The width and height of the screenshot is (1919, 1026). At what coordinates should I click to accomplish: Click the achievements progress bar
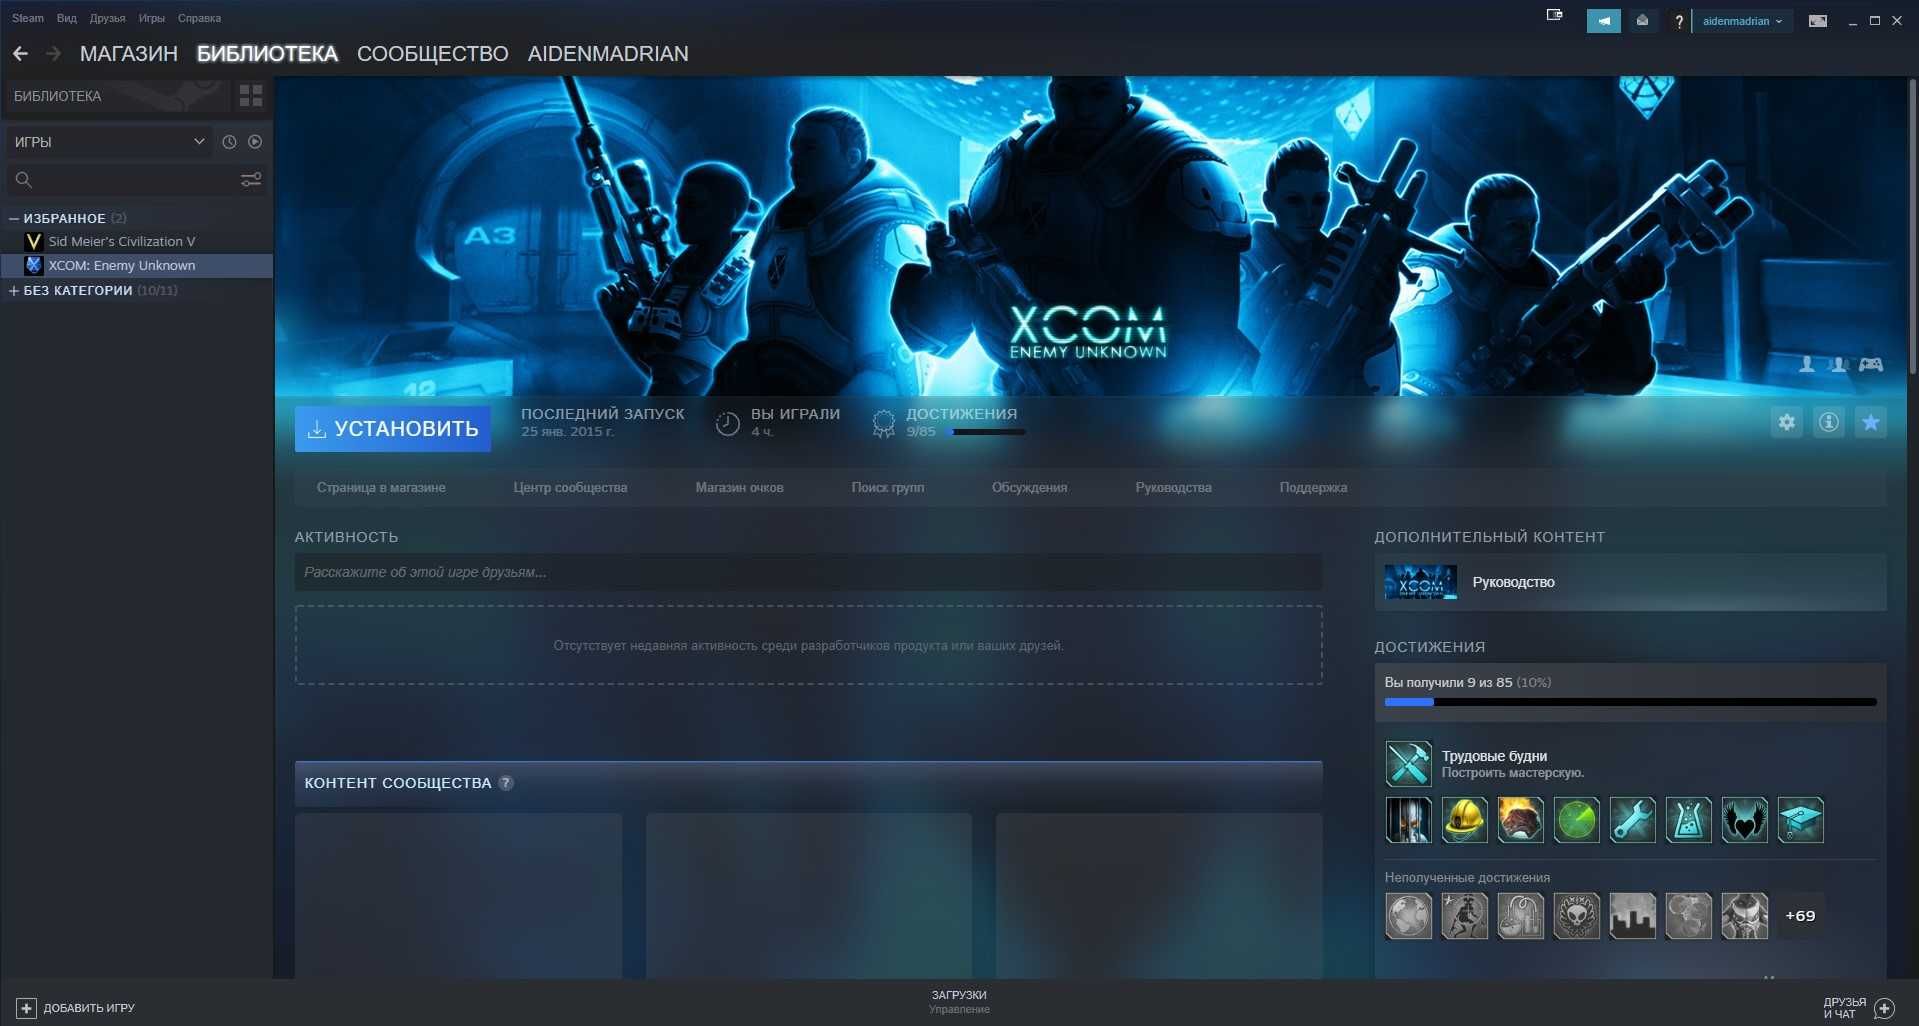pyautogui.click(x=1630, y=702)
